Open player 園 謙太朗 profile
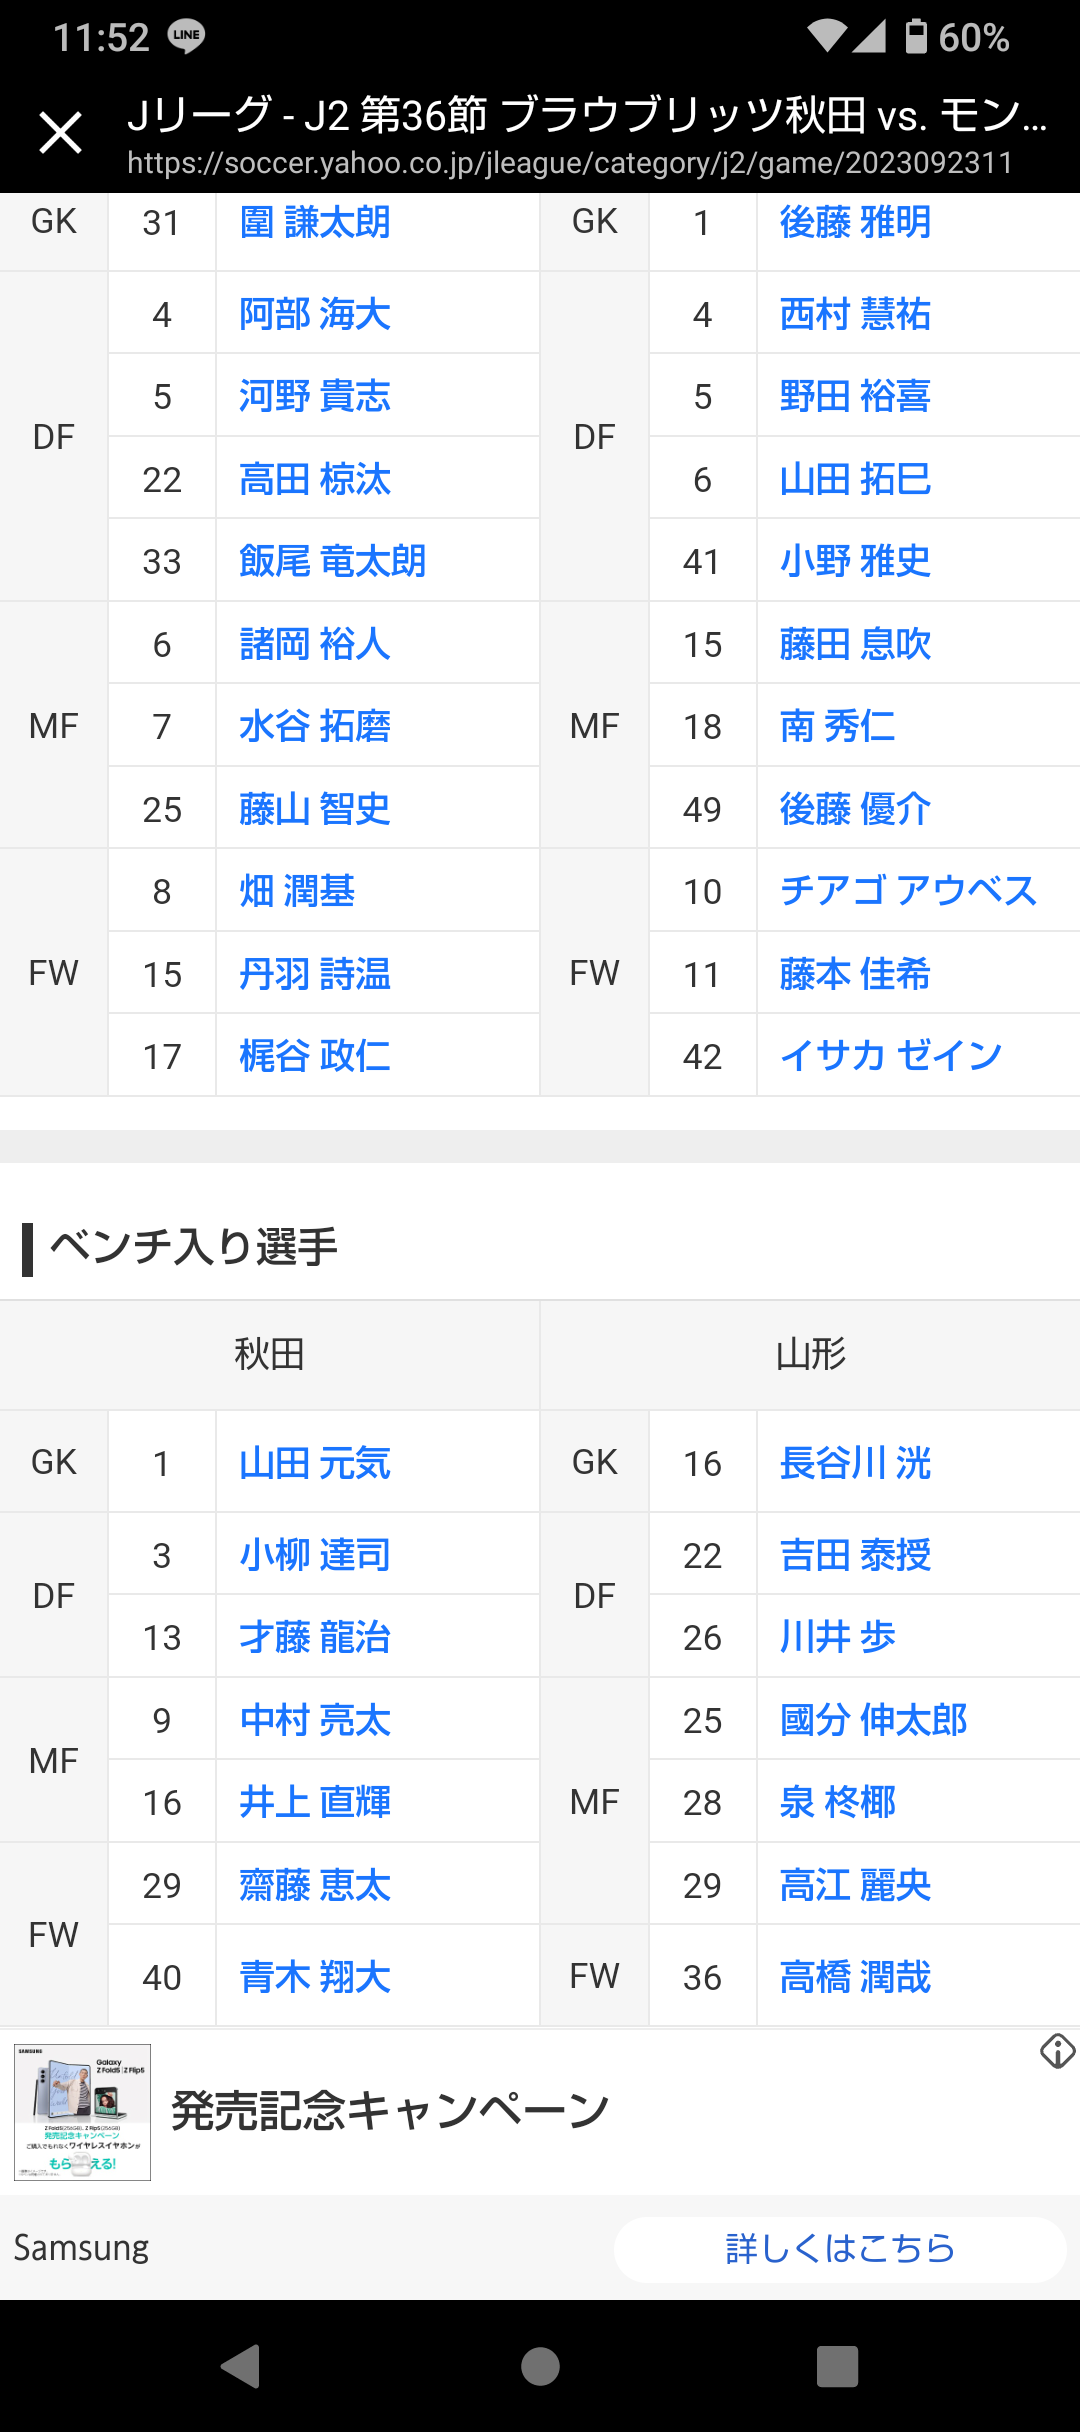Screen dimensions: 1080x2432 pos(315,222)
